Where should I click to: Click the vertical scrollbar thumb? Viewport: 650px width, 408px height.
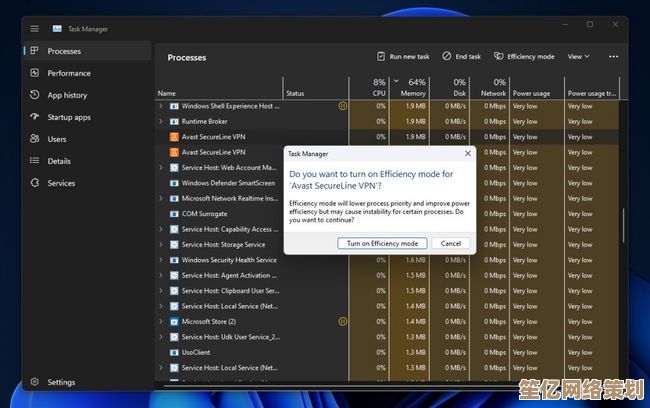click(x=623, y=226)
